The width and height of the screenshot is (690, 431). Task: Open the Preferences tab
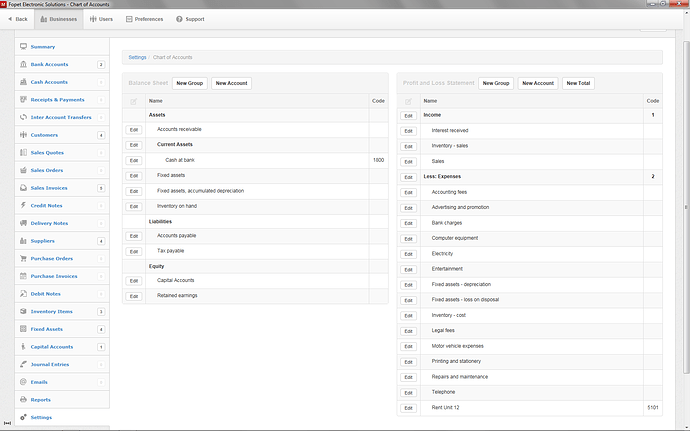[144, 19]
